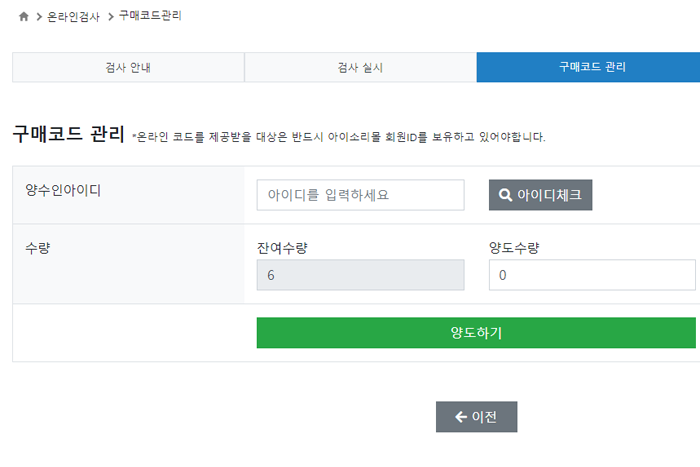This screenshot has width=700, height=467.
Task: Go to the home page via house icon
Action: click(24, 17)
